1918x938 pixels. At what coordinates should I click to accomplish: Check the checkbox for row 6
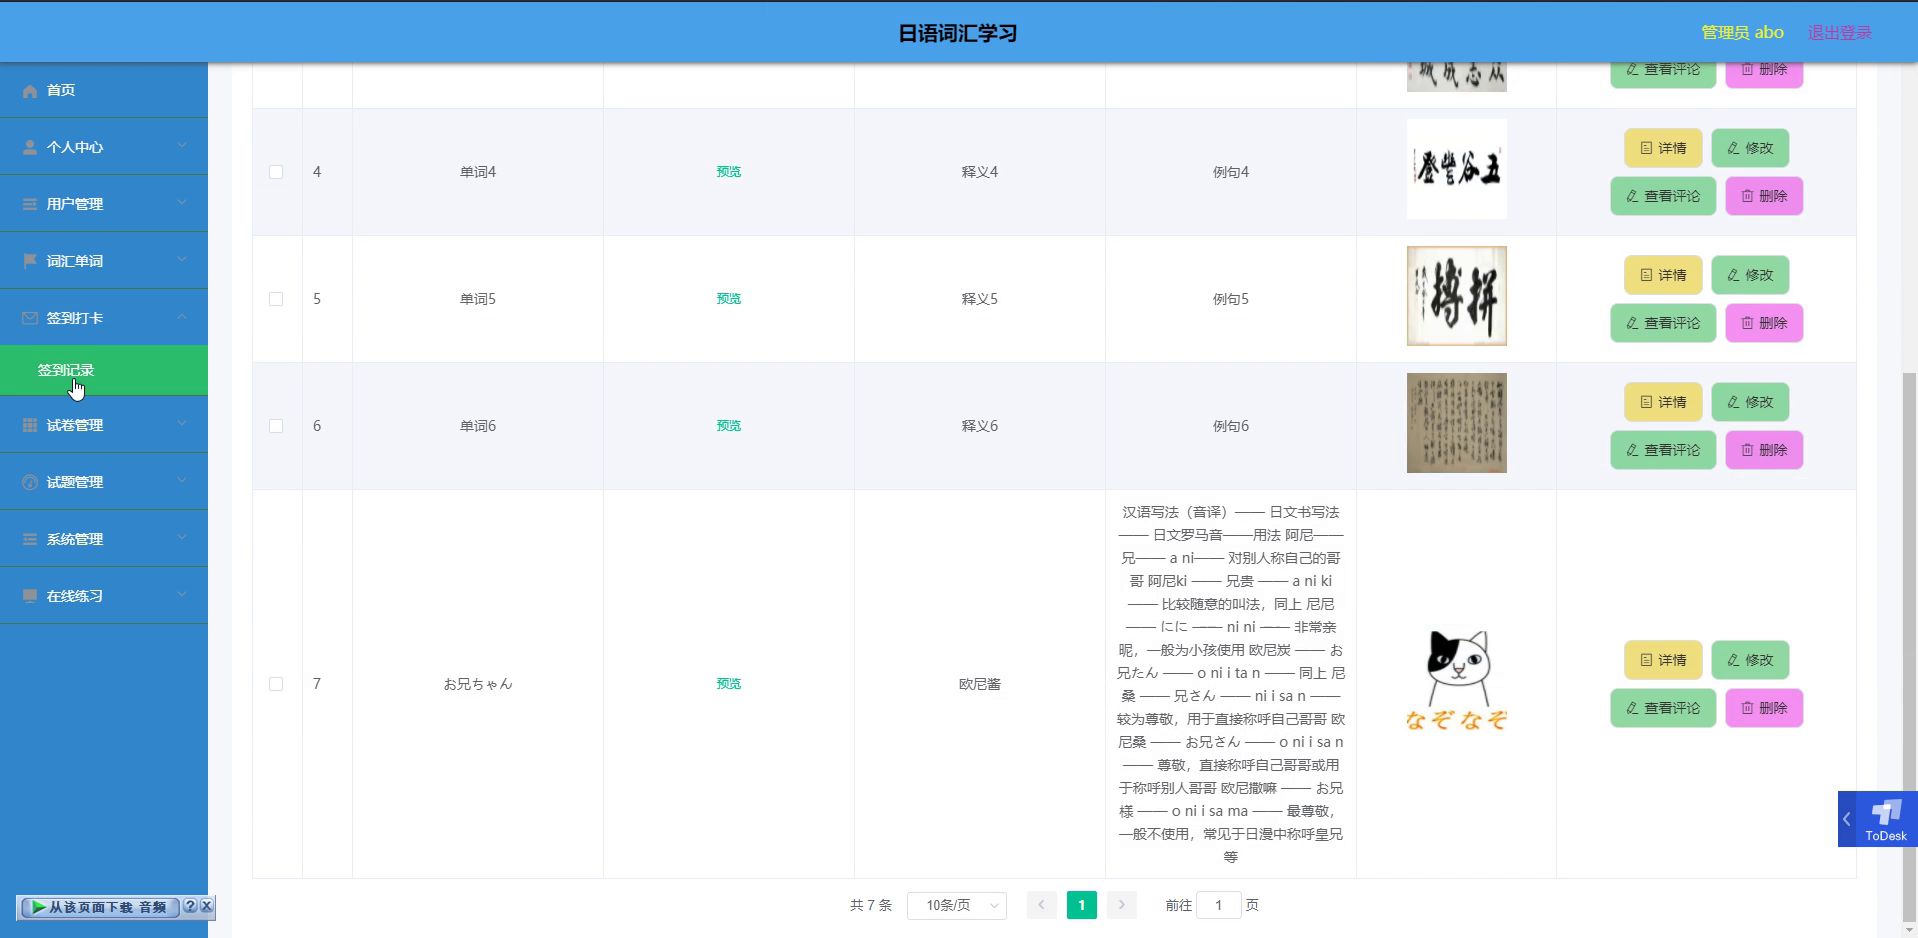[x=276, y=426]
